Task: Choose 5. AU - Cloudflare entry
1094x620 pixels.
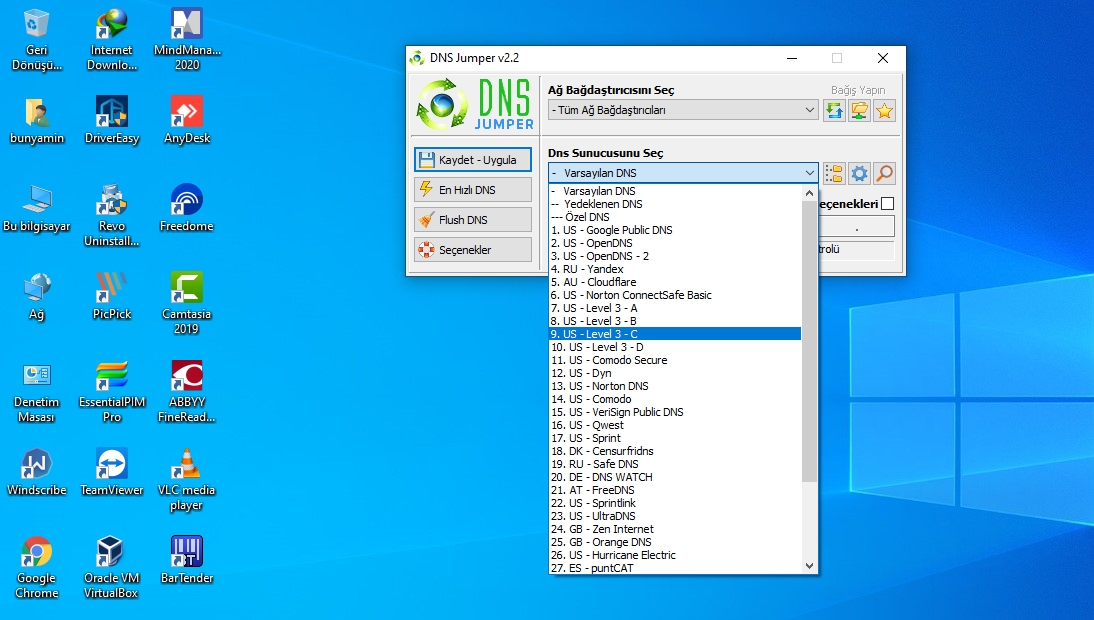Action: (675, 282)
